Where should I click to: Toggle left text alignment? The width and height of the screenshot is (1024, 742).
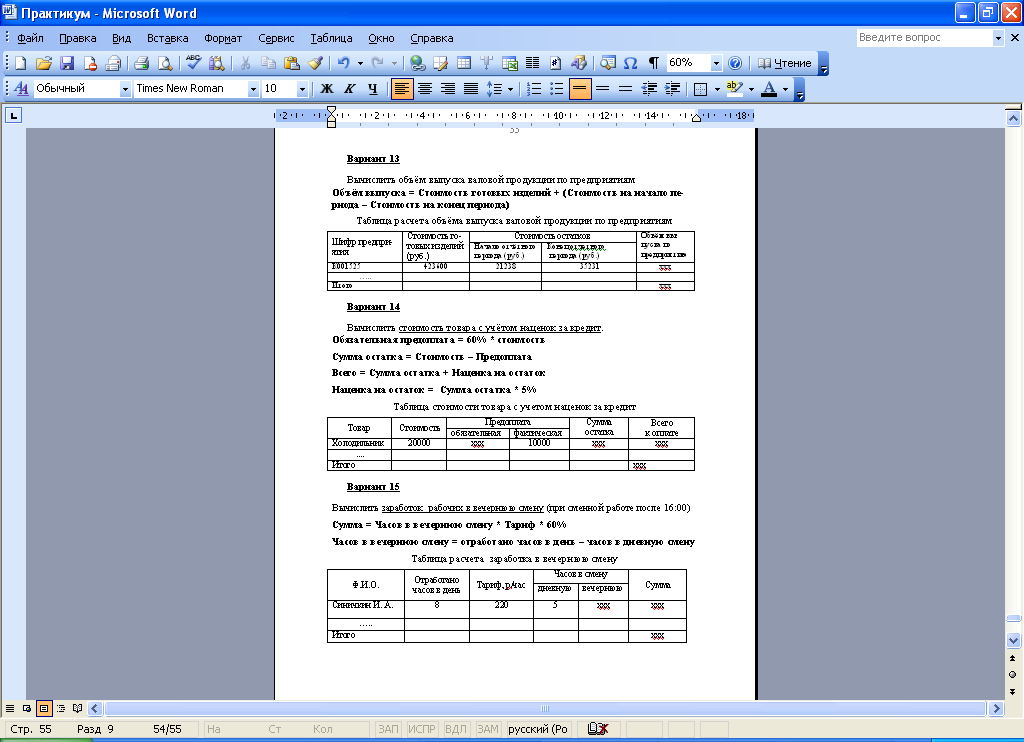[x=402, y=88]
